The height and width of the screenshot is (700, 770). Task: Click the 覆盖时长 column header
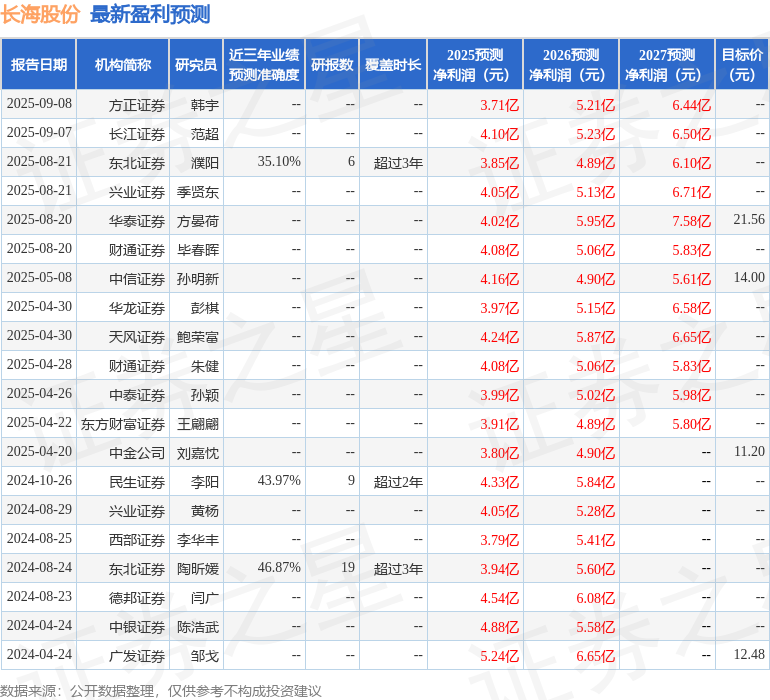coord(393,64)
